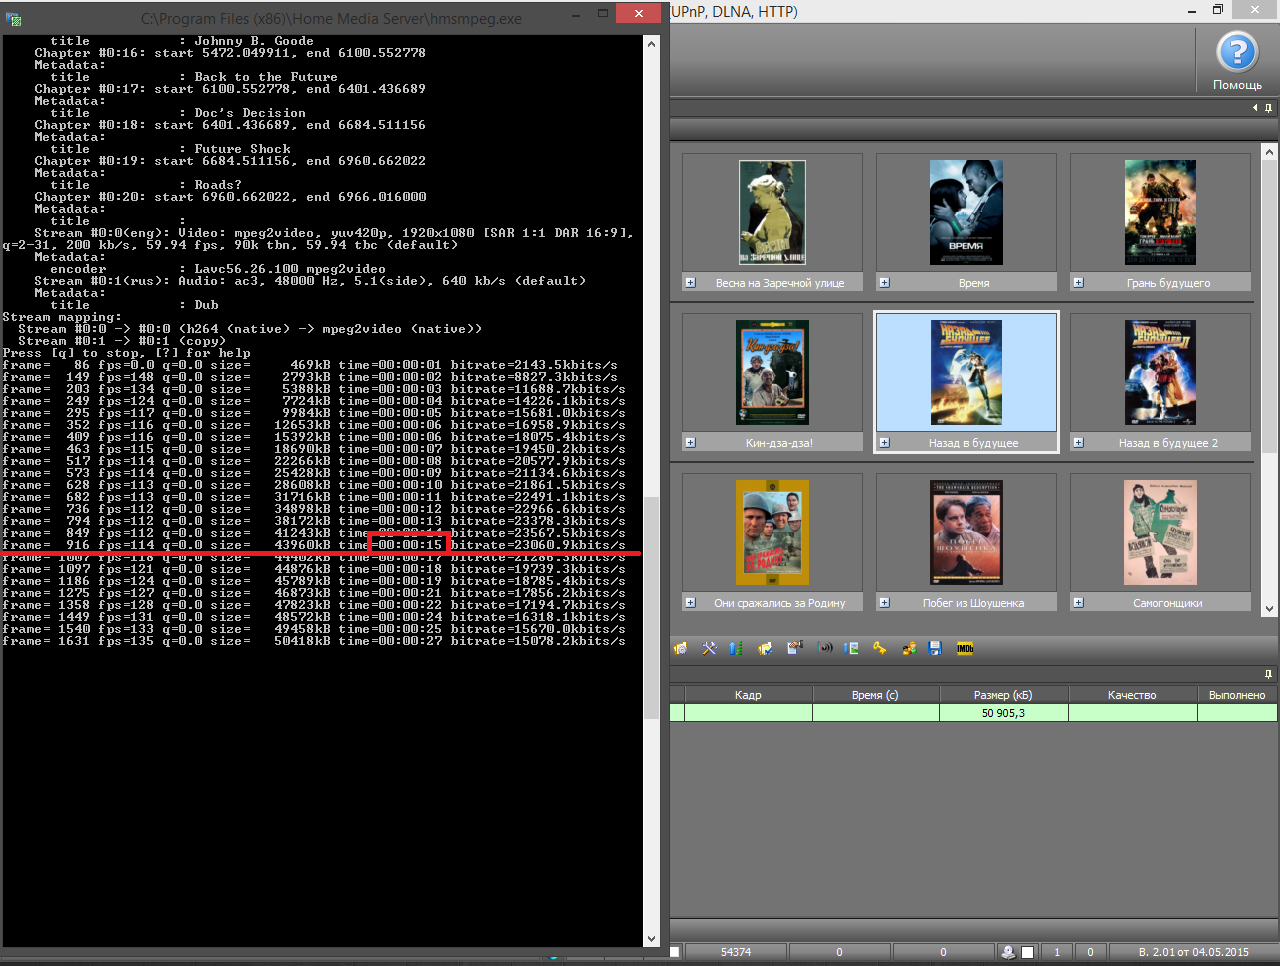This screenshot has width=1280, height=966.
Task: Expand the Время movie item
Action: (x=884, y=283)
